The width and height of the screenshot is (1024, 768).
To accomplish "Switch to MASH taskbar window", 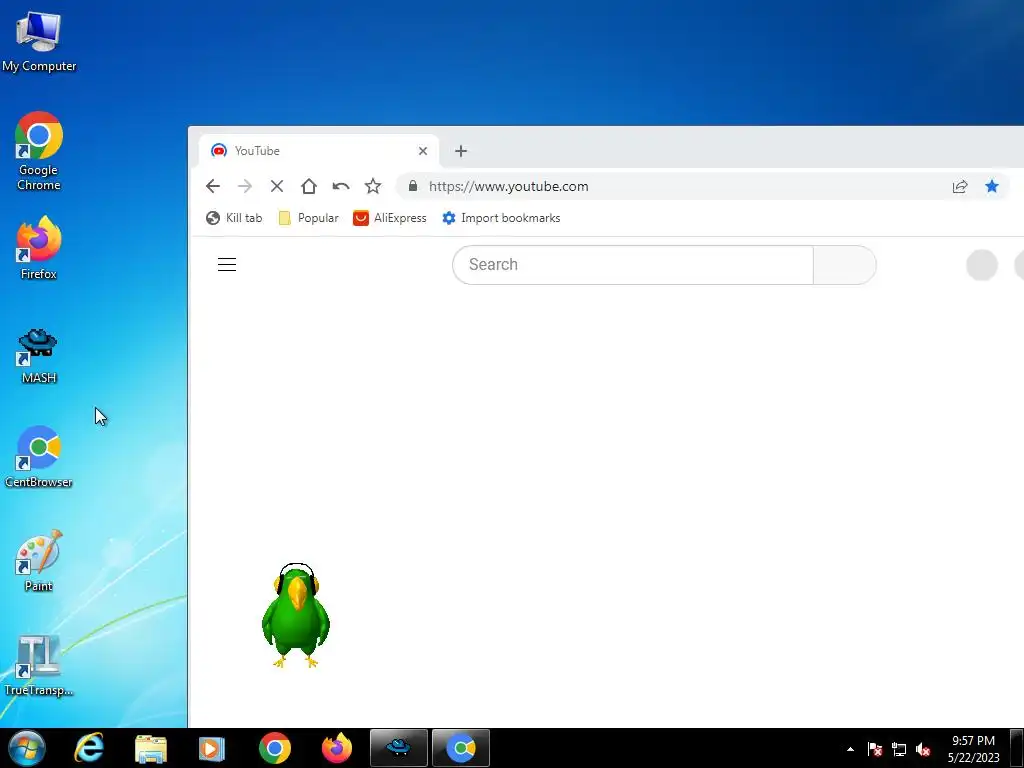I will pyautogui.click(x=399, y=748).
